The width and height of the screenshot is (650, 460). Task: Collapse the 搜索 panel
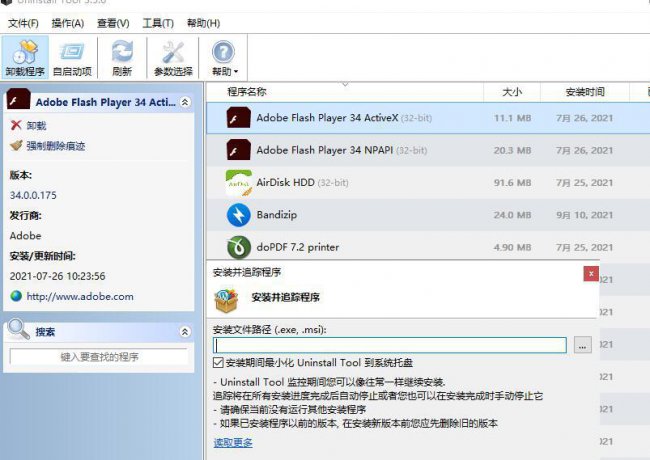coord(185,332)
